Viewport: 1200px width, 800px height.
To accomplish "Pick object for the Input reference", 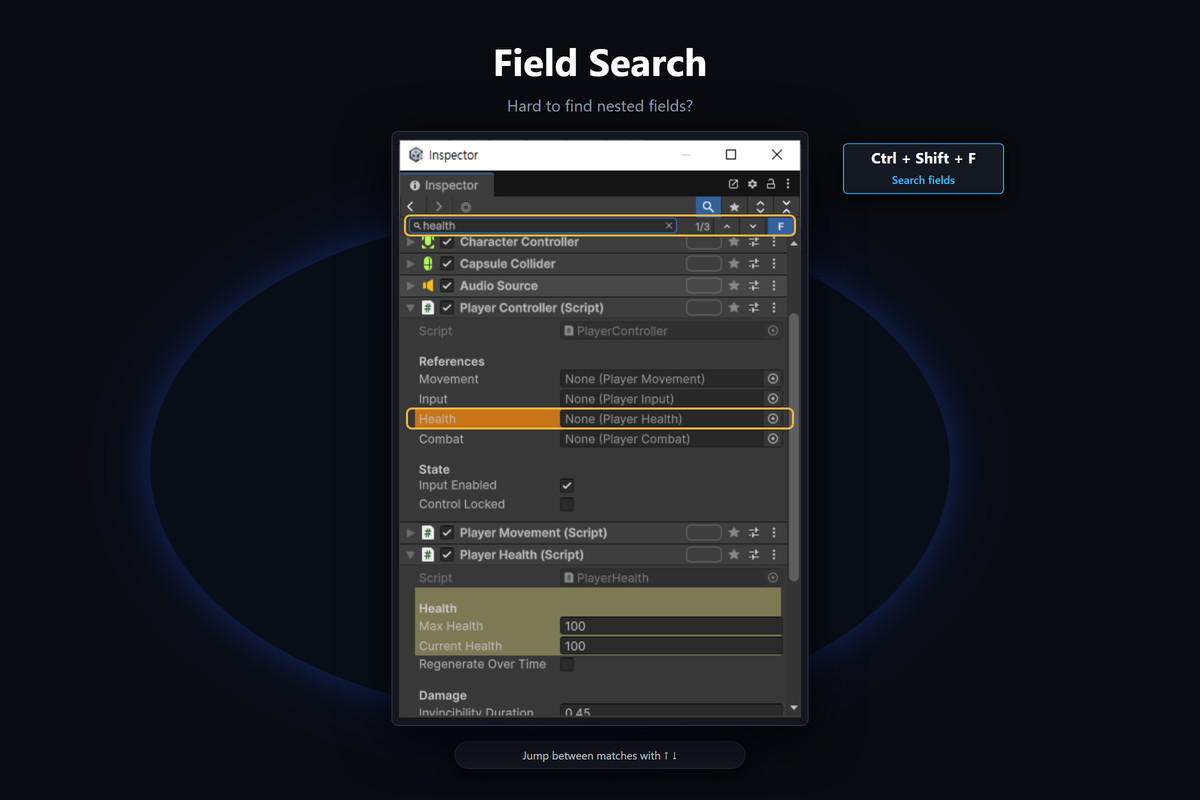I will [773, 399].
